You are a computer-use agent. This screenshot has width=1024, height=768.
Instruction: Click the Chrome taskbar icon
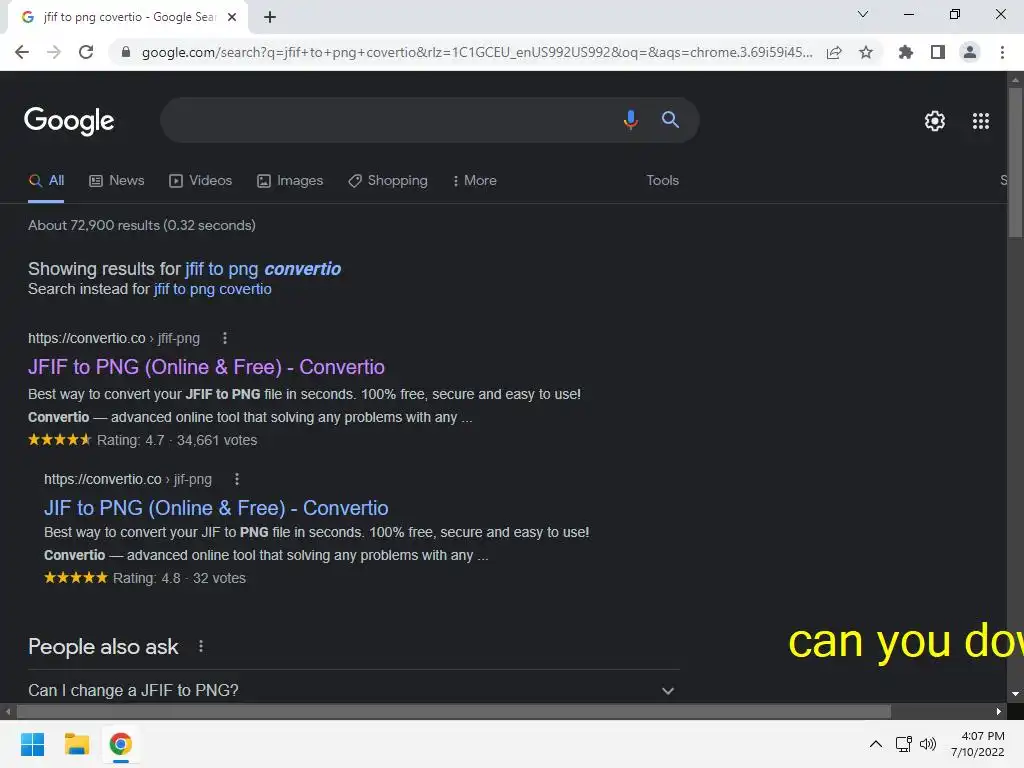pos(120,744)
